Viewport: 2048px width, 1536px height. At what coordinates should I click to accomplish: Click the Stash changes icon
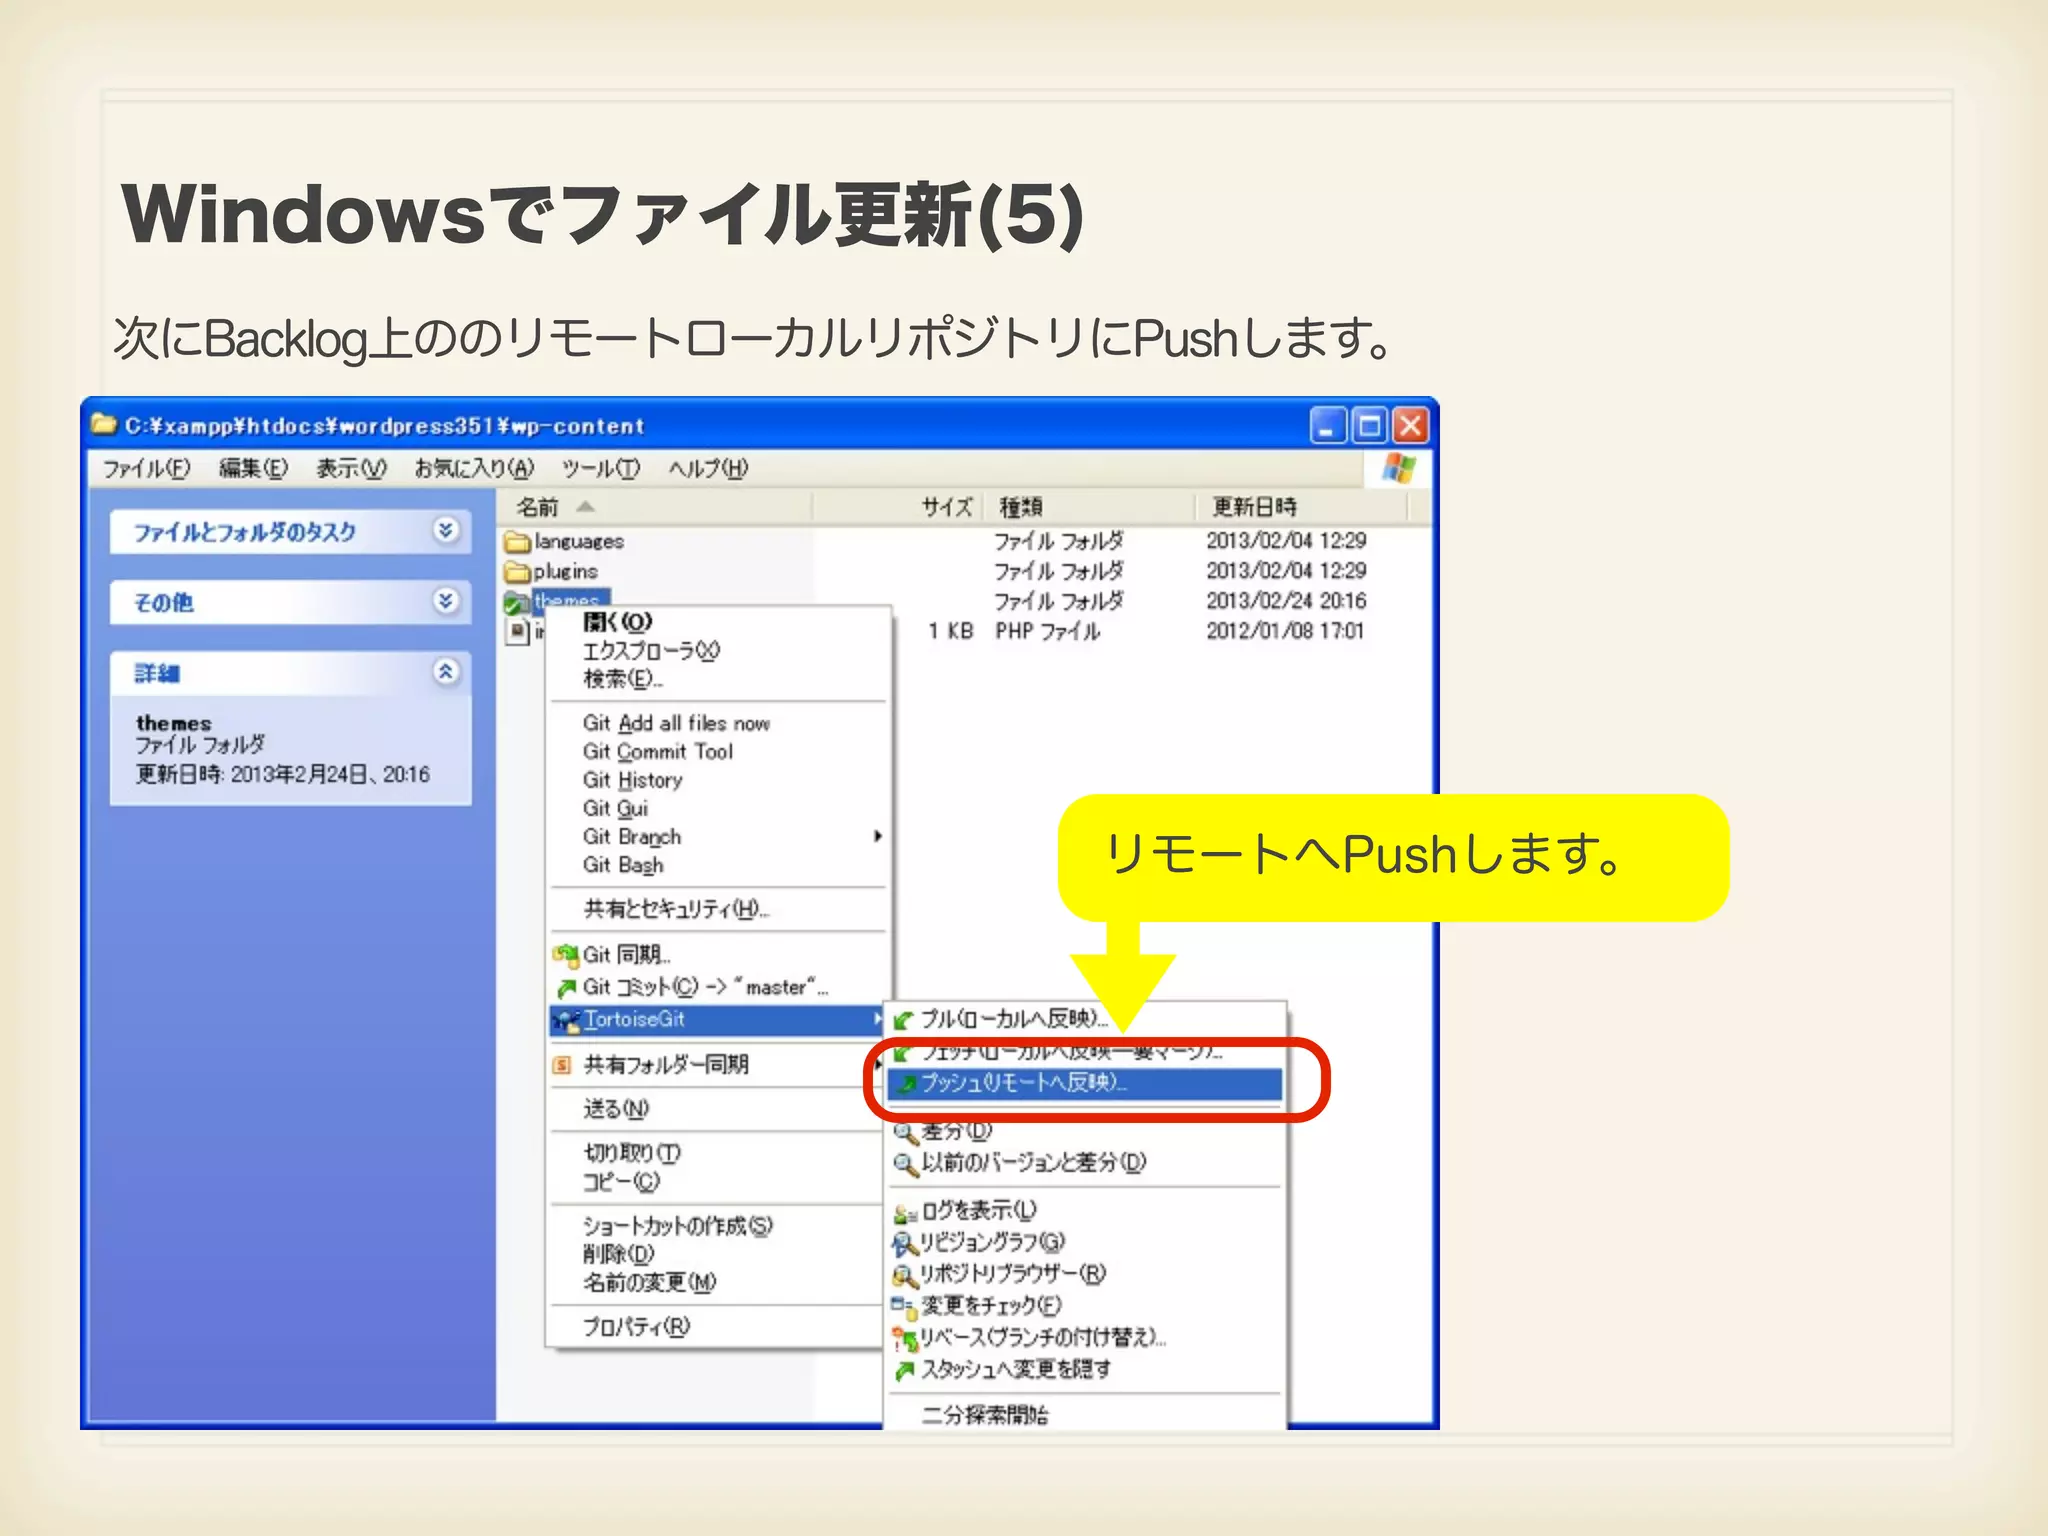(x=904, y=1370)
